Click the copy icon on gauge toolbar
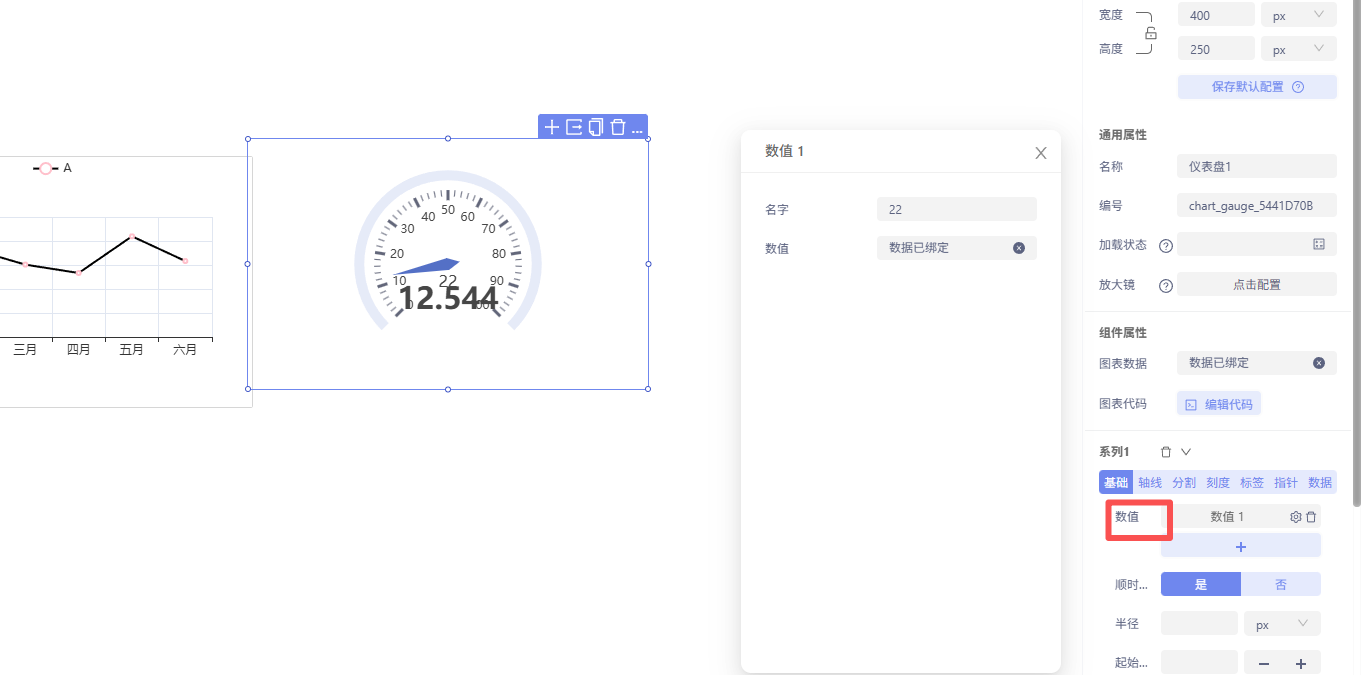 596,127
